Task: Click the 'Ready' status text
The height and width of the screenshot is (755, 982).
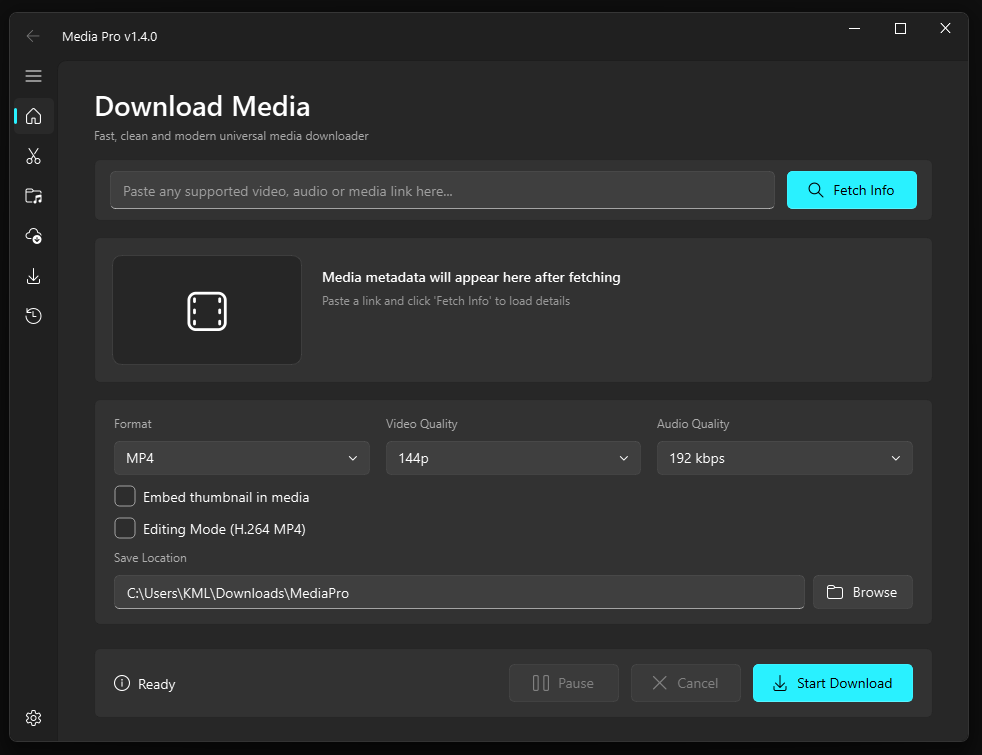Action: click(157, 684)
